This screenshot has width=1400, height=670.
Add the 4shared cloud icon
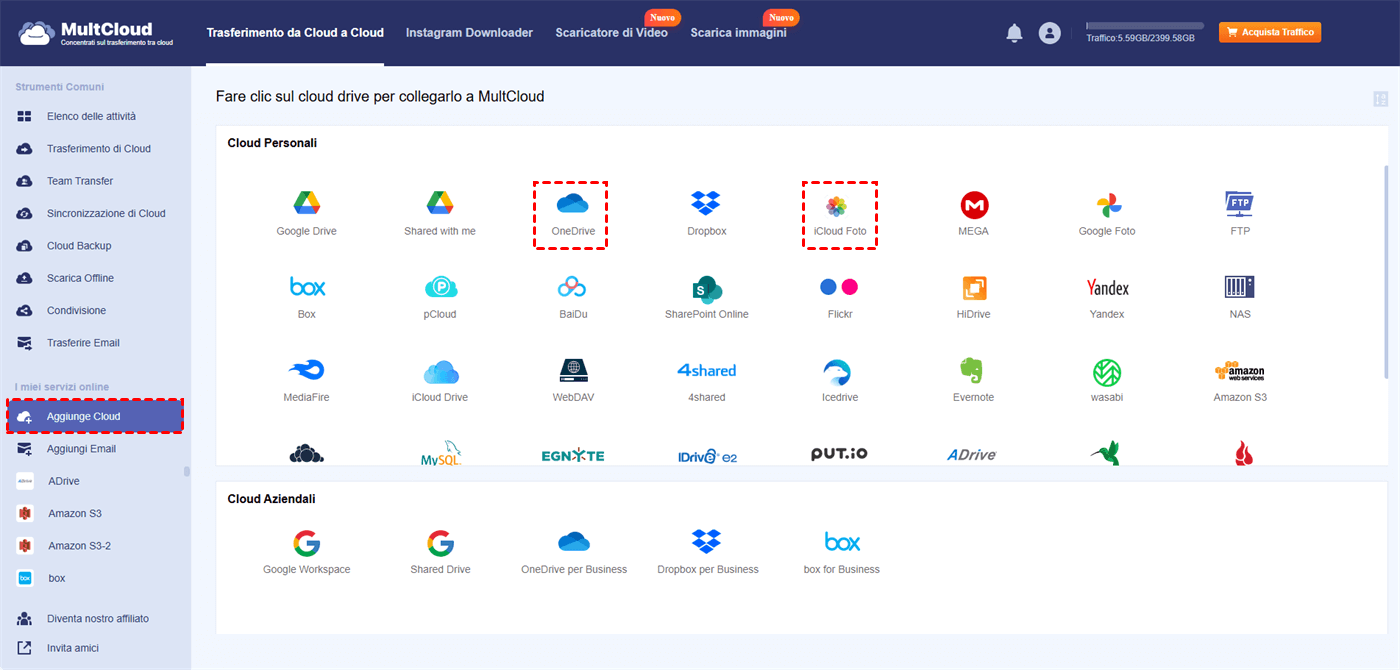pos(706,370)
